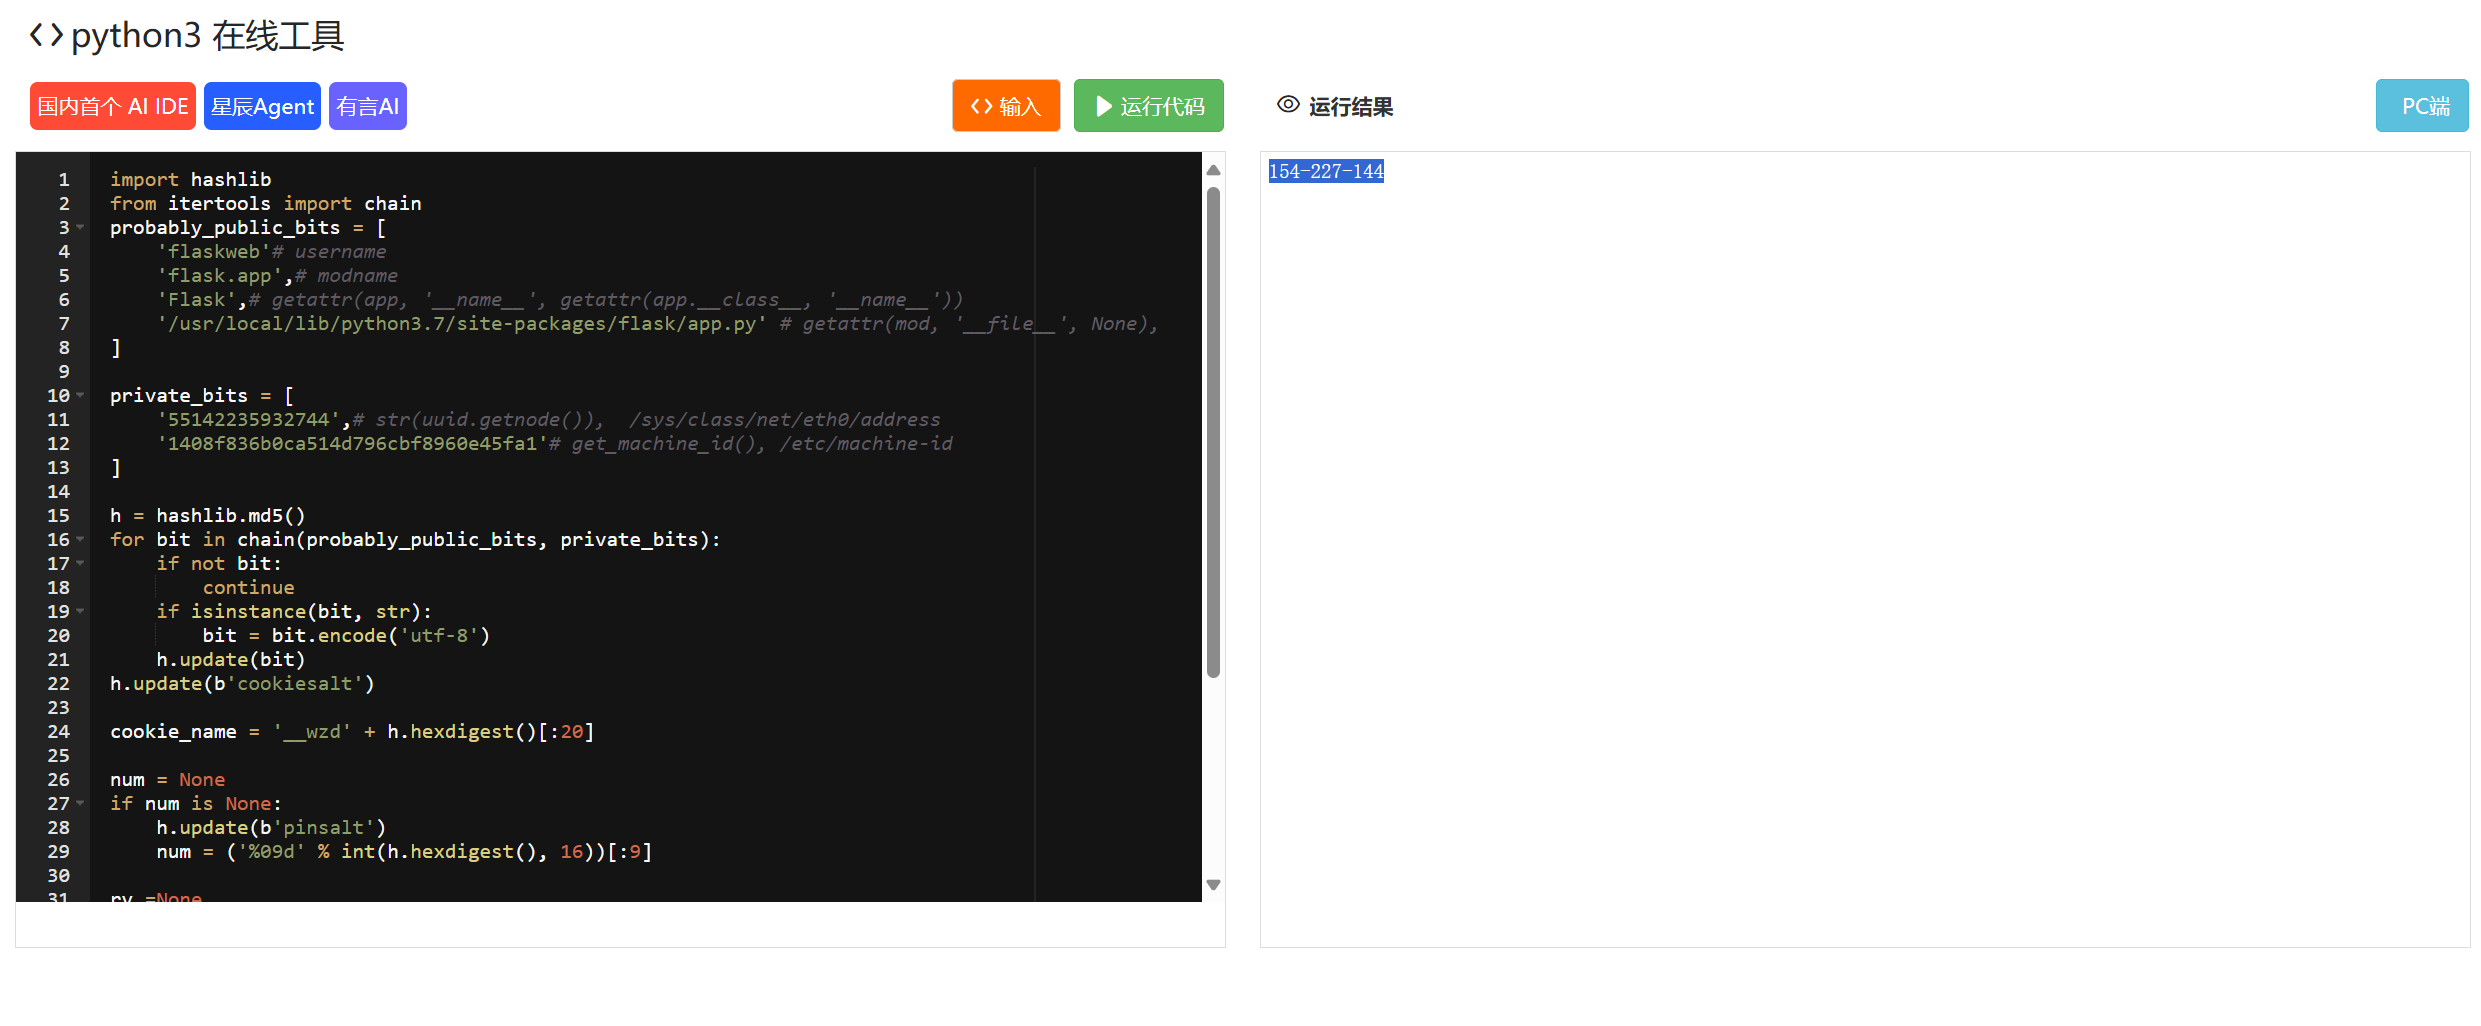
Task: Click the 国内首个 AI IDE button
Action: [113, 106]
